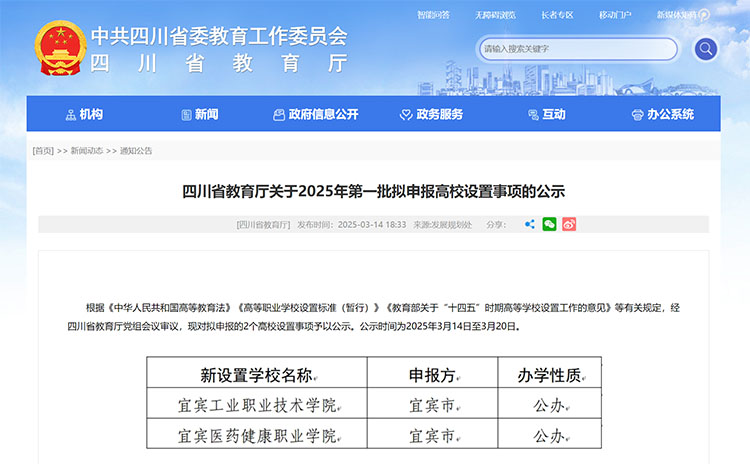Share article via WeChat icon

tap(549, 225)
